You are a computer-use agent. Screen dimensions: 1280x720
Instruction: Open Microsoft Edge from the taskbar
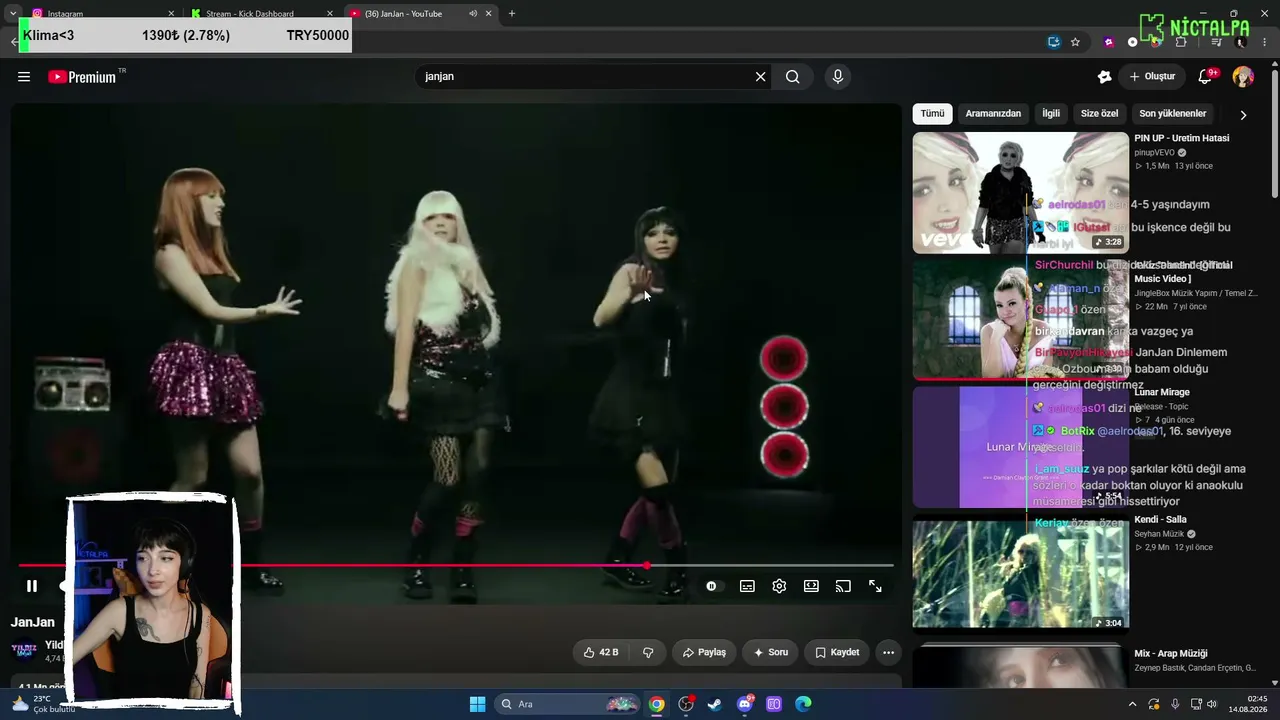point(803,704)
